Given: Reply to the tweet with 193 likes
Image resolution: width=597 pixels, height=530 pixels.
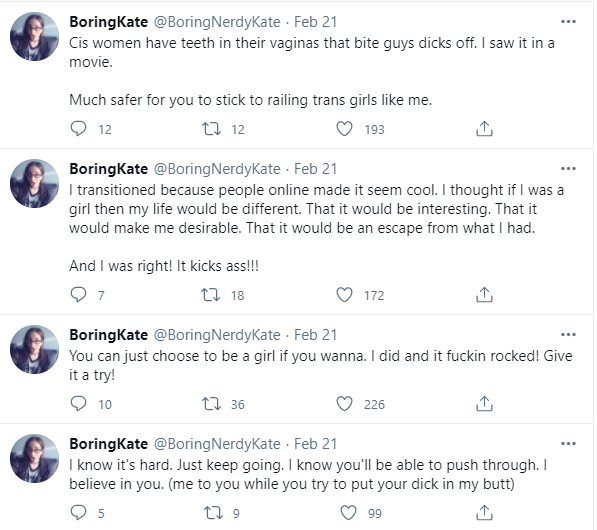Looking at the screenshot, I should (x=78, y=129).
